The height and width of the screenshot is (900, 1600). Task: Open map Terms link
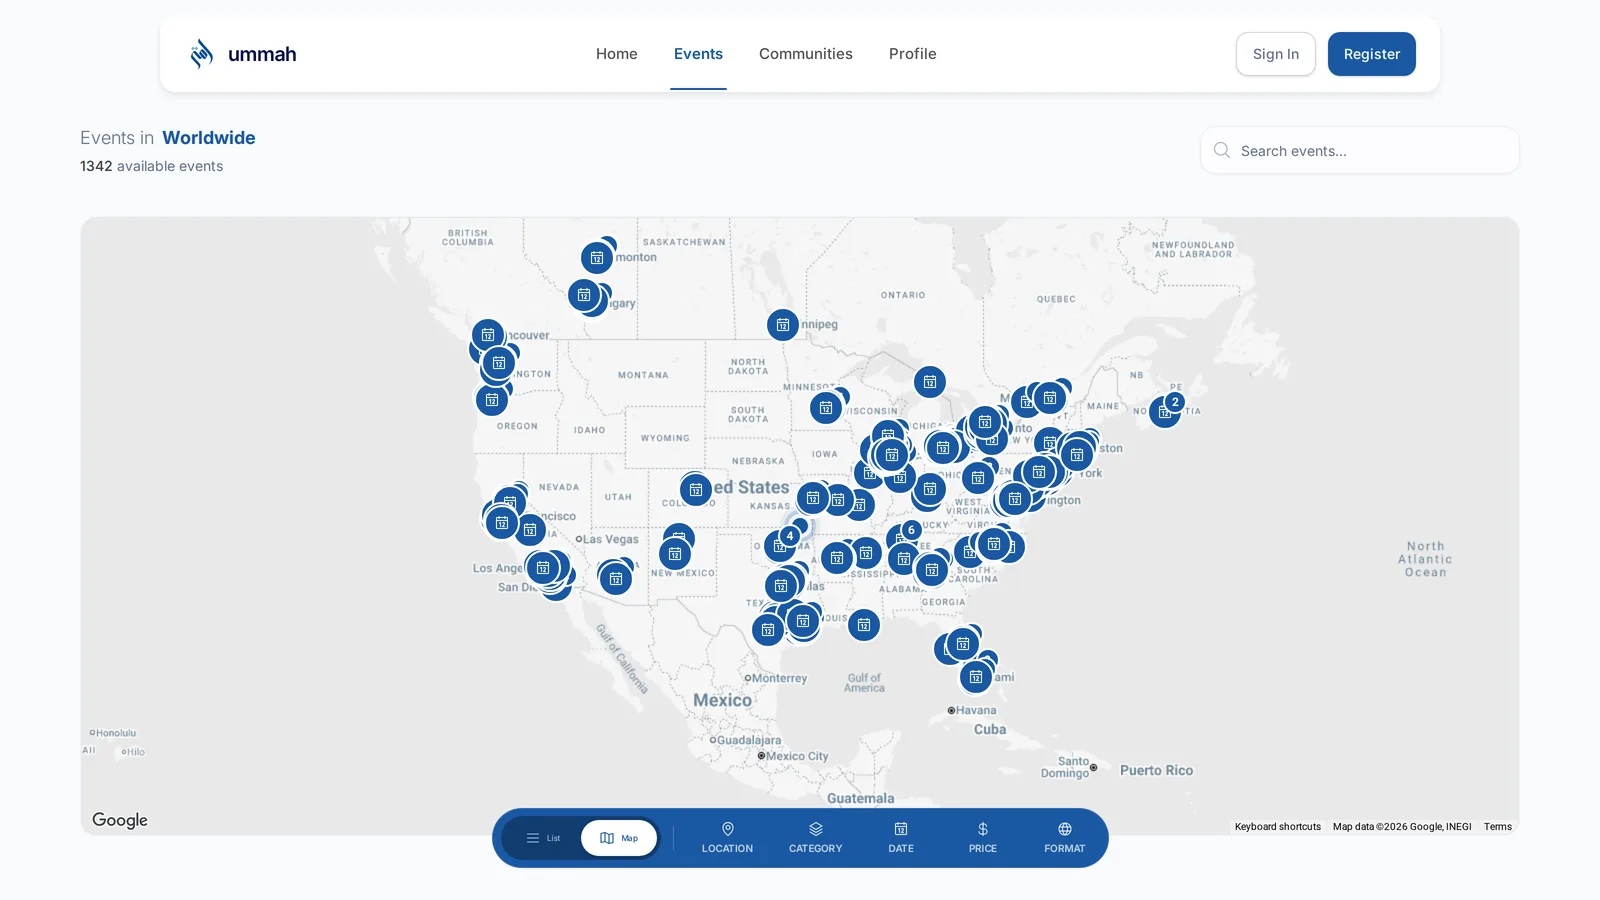point(1498,827)
